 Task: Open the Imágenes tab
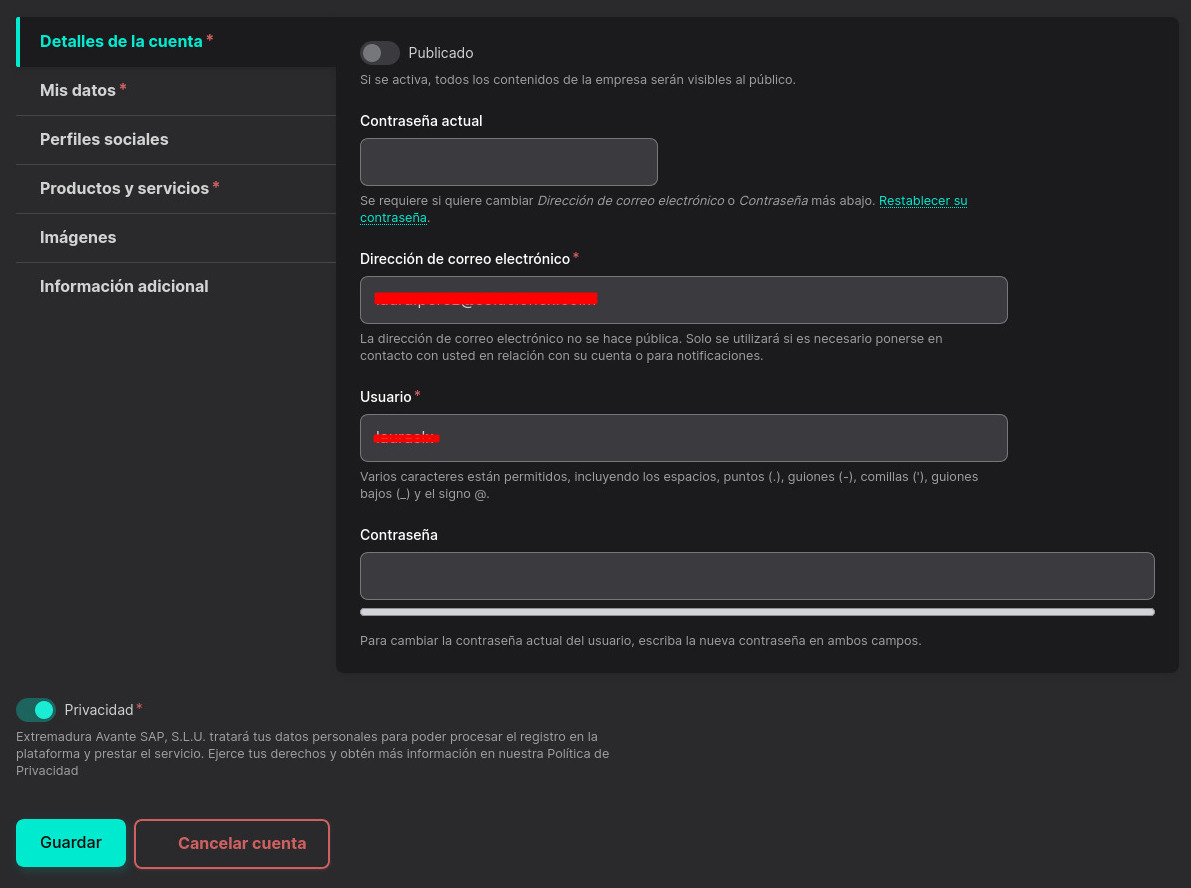tap(78, 238)
